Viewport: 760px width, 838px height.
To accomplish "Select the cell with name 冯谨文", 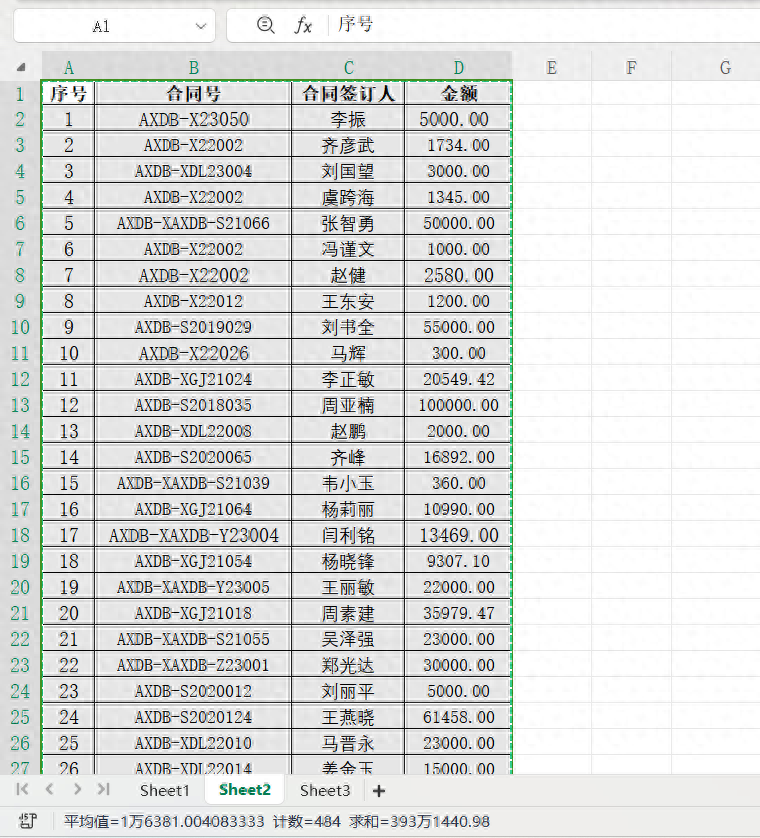I will pyautogui.click(x=348, y=249).
